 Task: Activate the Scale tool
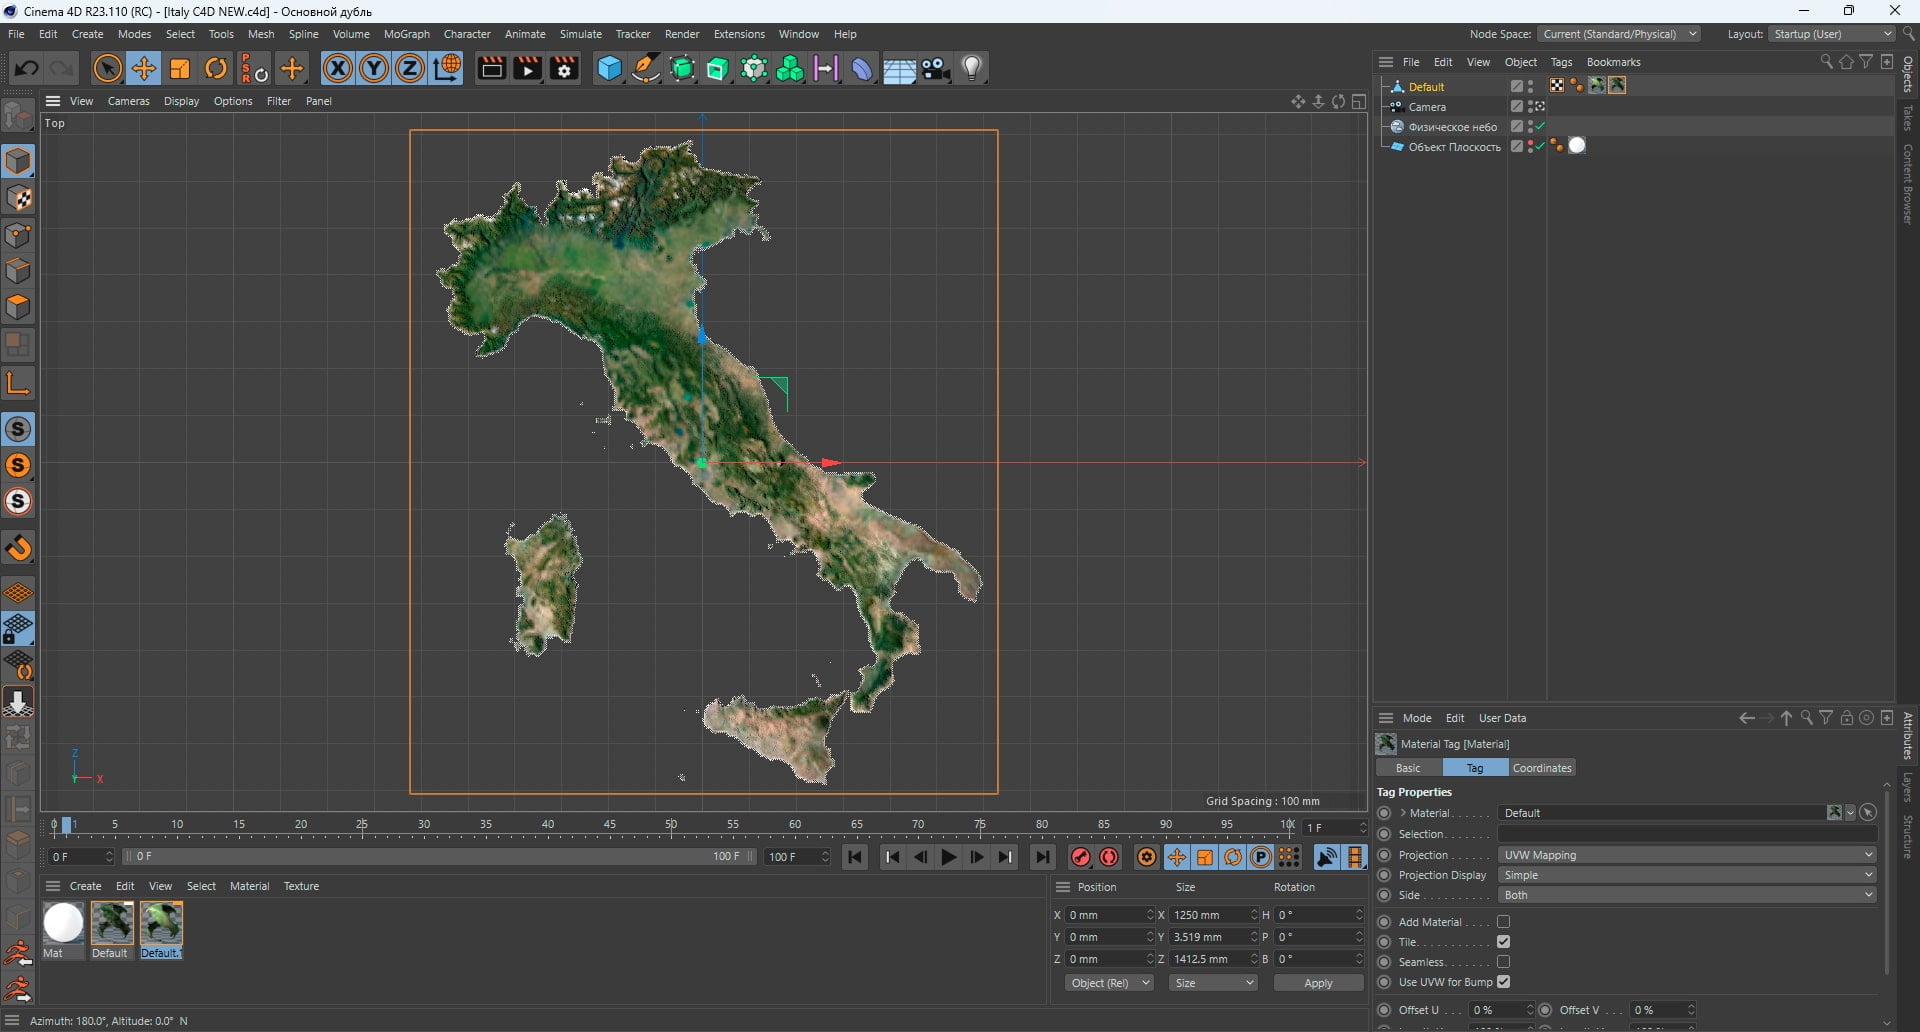(x=180, y=68)
